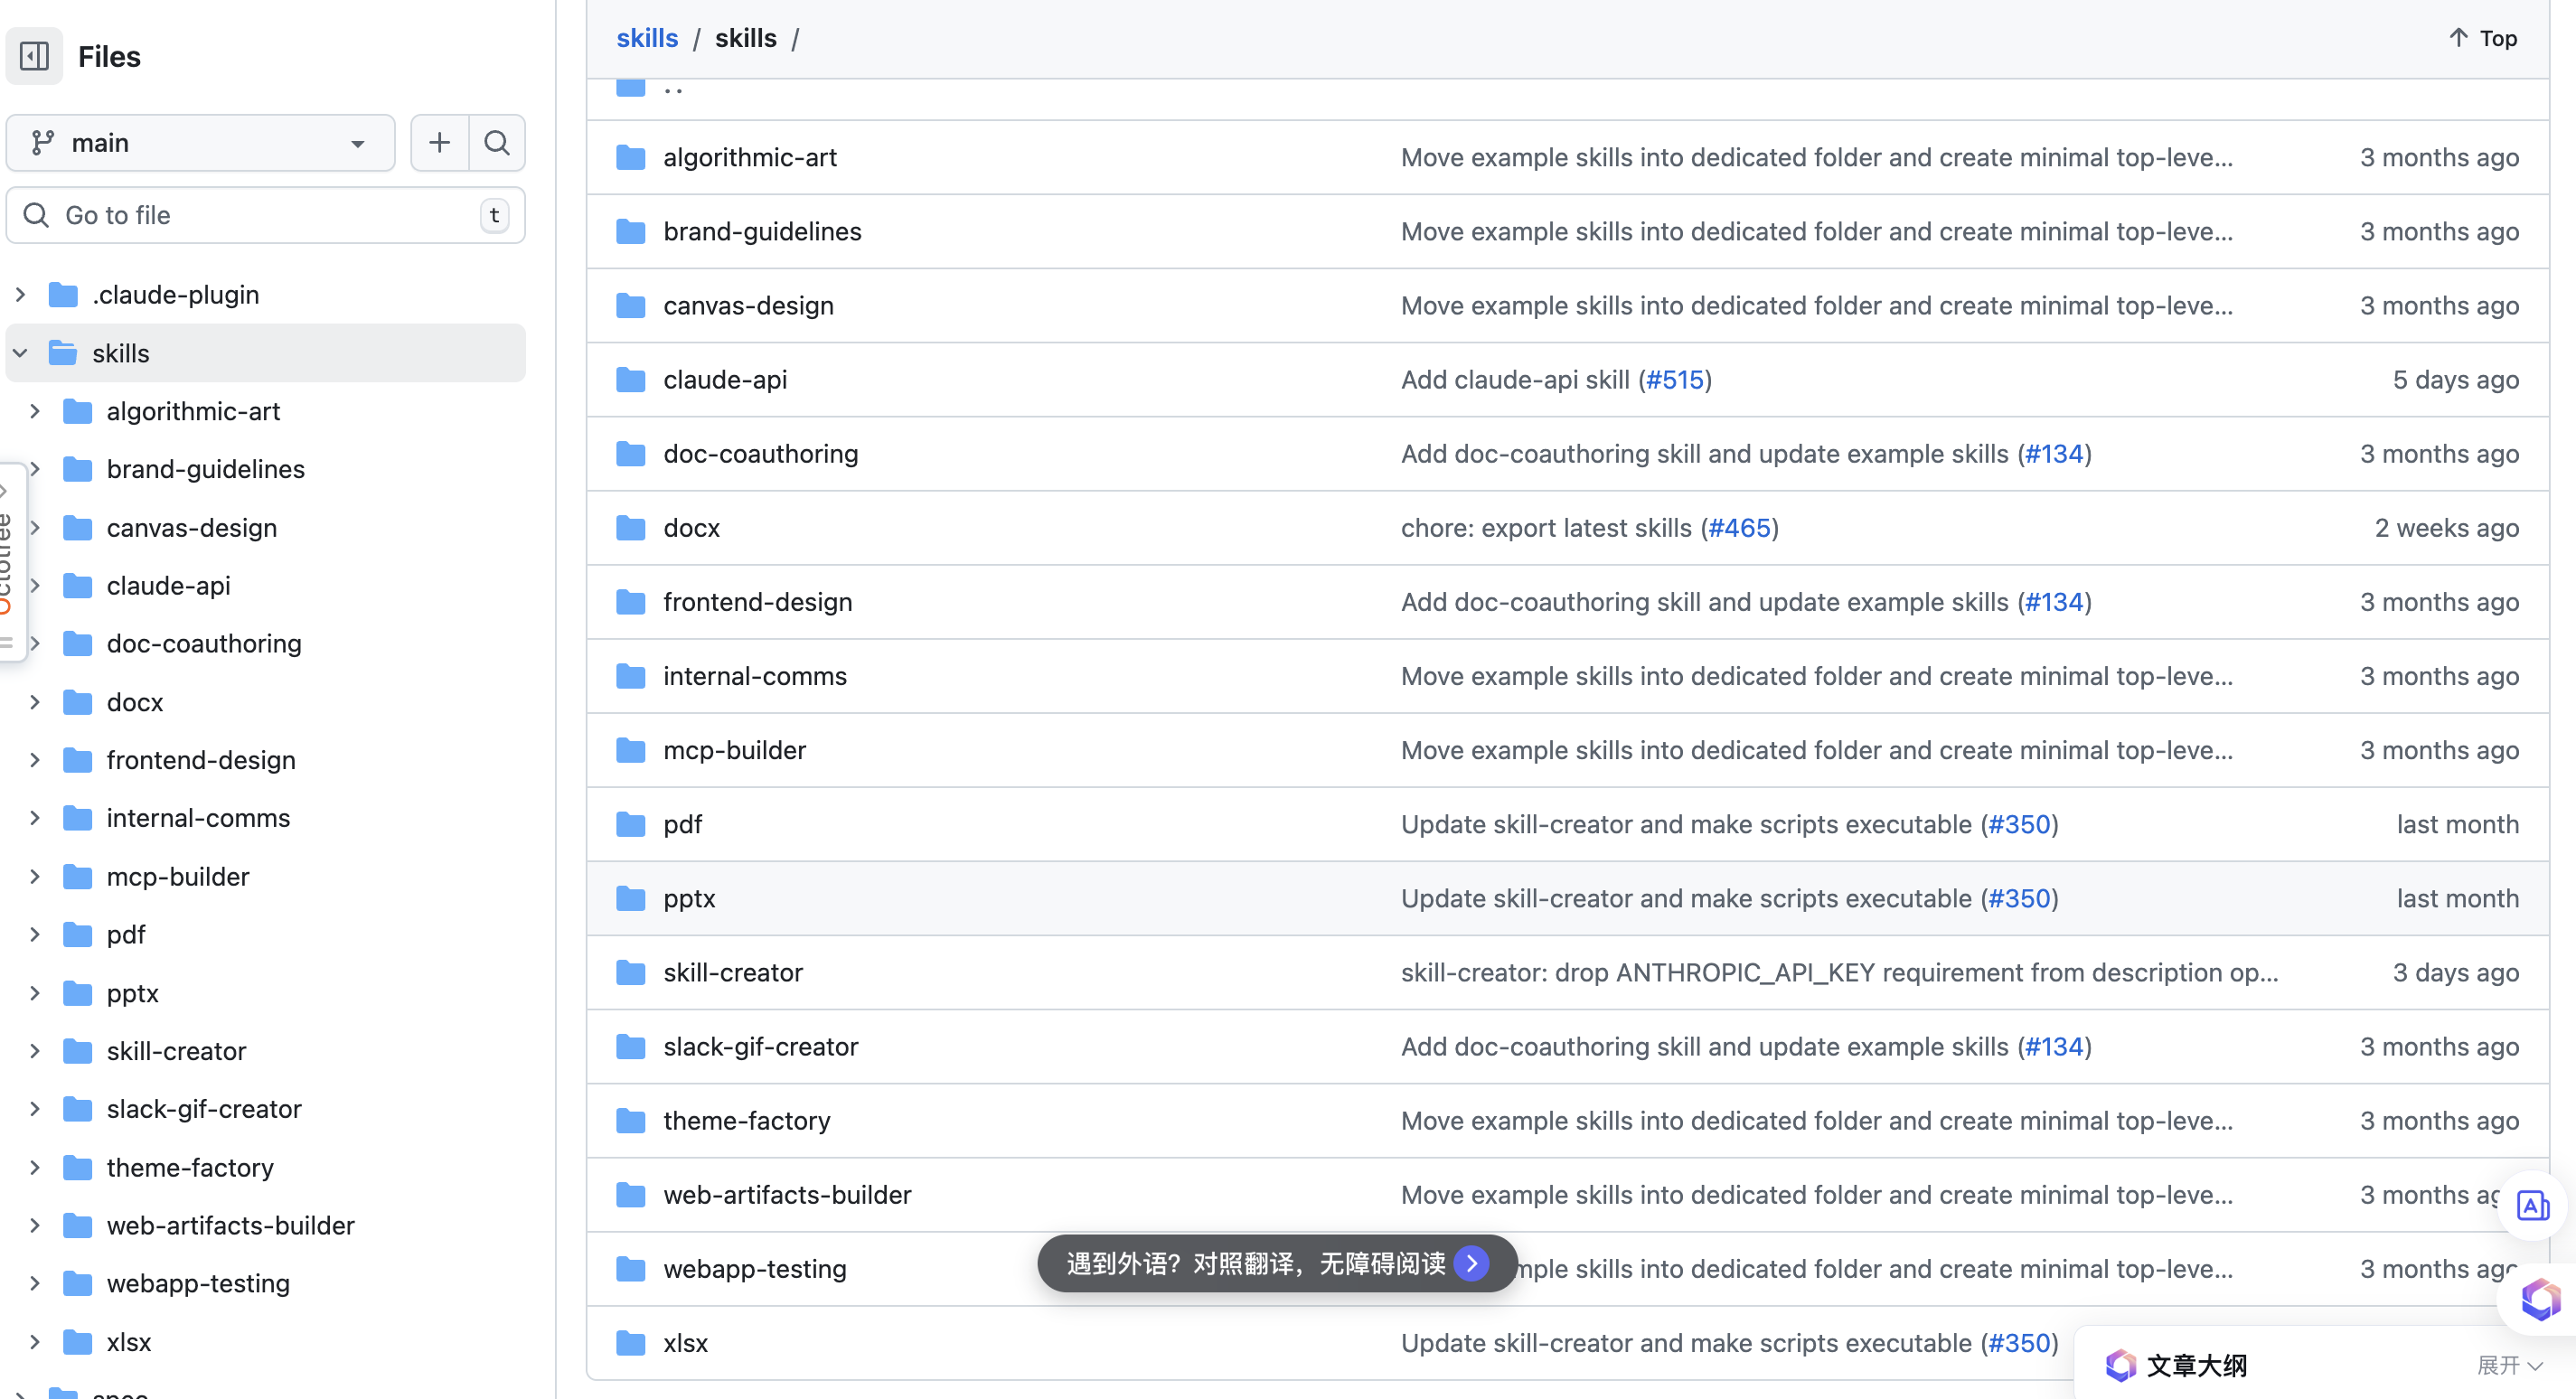Open internal-comms folder in file list
Viewport: 2576px width, 1399px height.
tap(754, 676)
